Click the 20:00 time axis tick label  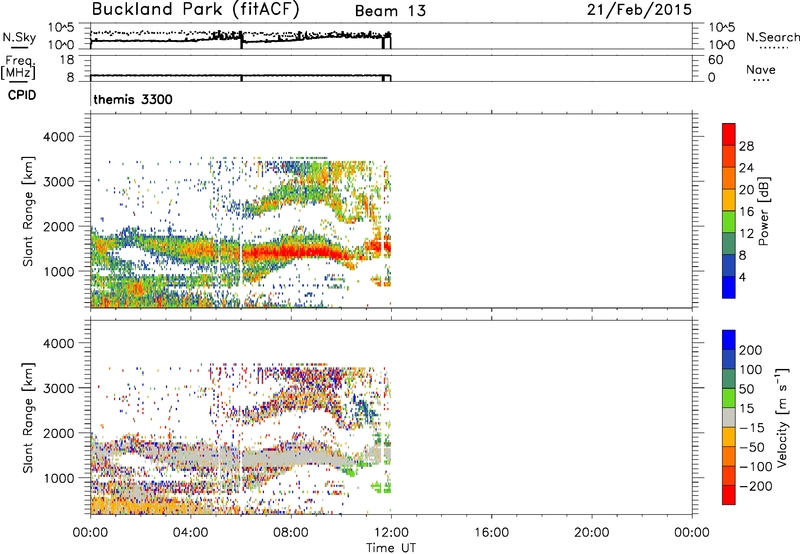(x=591, y=533)
